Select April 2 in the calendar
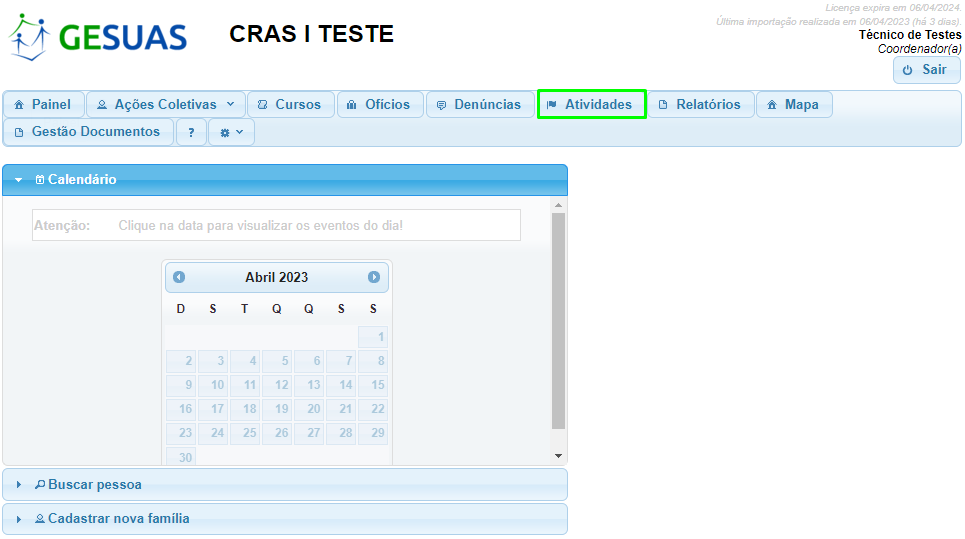The height and width of the screenshot is (539, 965). (181, 361)
